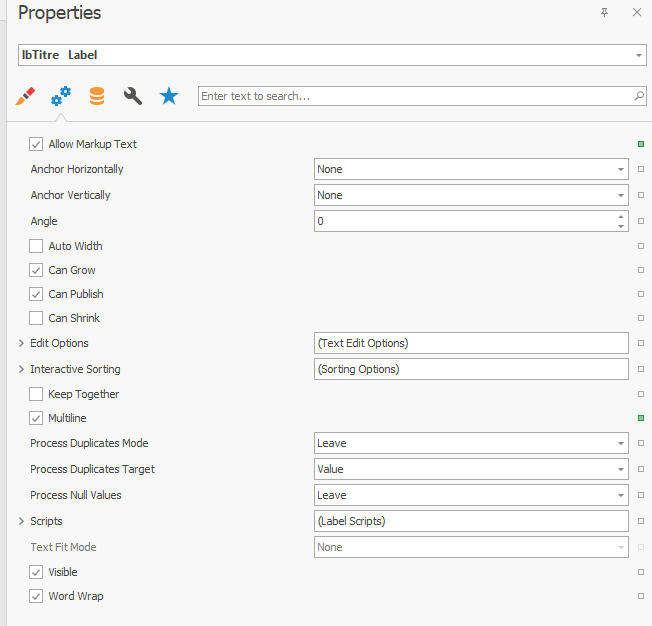Focus the Enter text to search field
This screenshot has height=626, width=652.
tap(416, 96)
